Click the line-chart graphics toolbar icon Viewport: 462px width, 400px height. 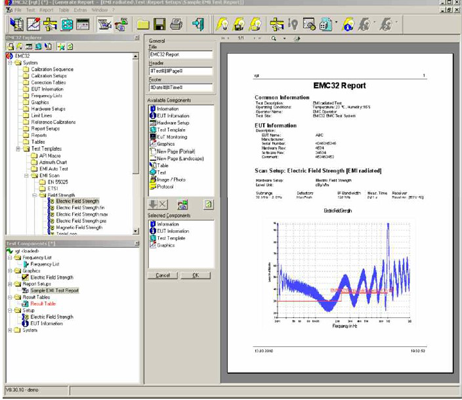click(34, 24)
